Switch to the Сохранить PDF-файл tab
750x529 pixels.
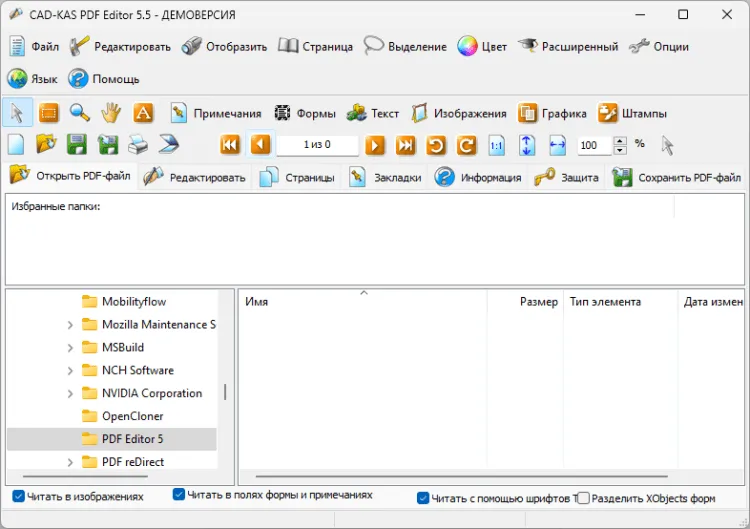click(x=676, y=177)
